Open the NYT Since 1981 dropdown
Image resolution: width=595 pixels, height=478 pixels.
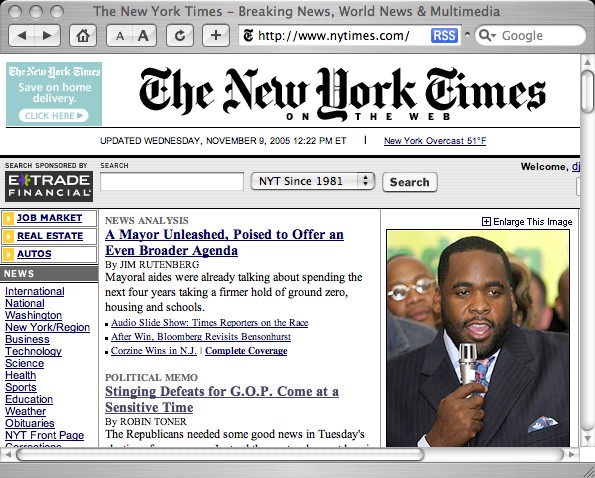313,181
